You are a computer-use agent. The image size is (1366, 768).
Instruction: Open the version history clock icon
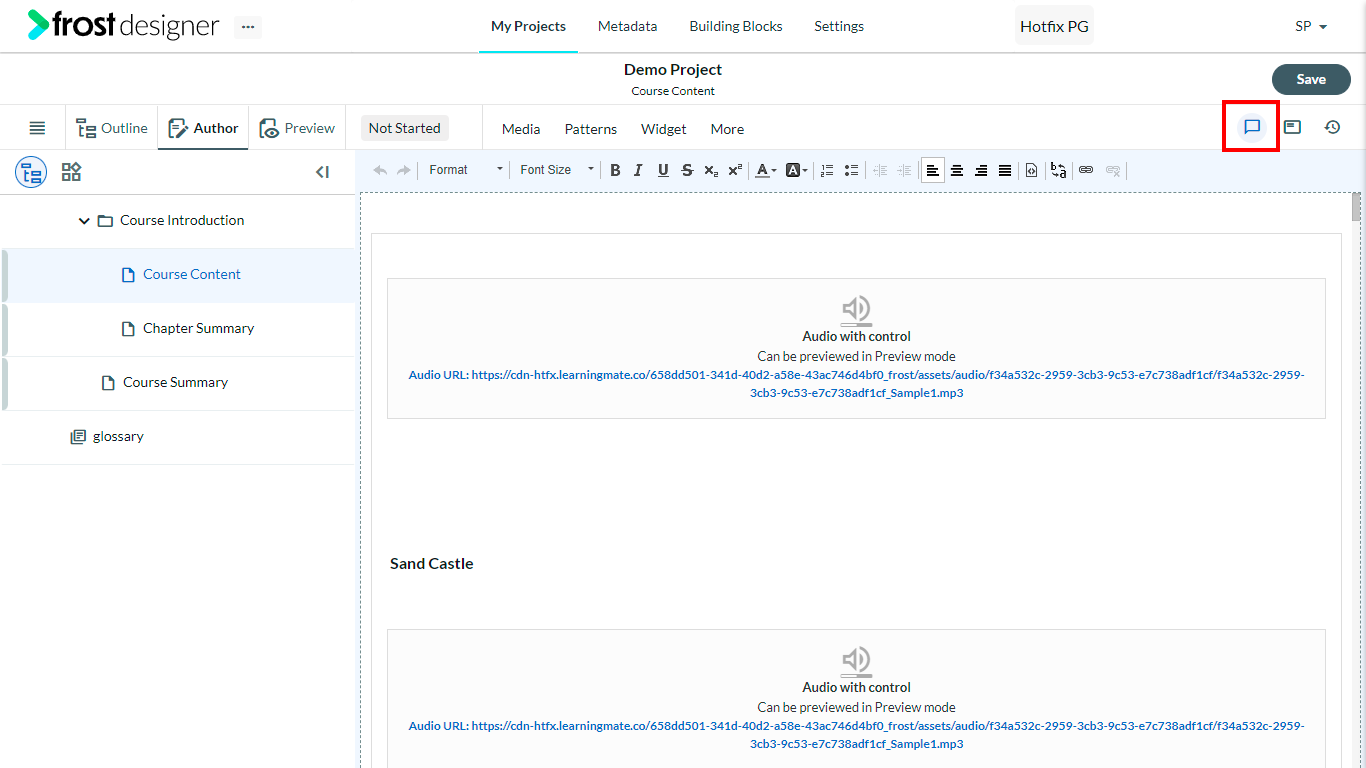[x=1332, y=127]
